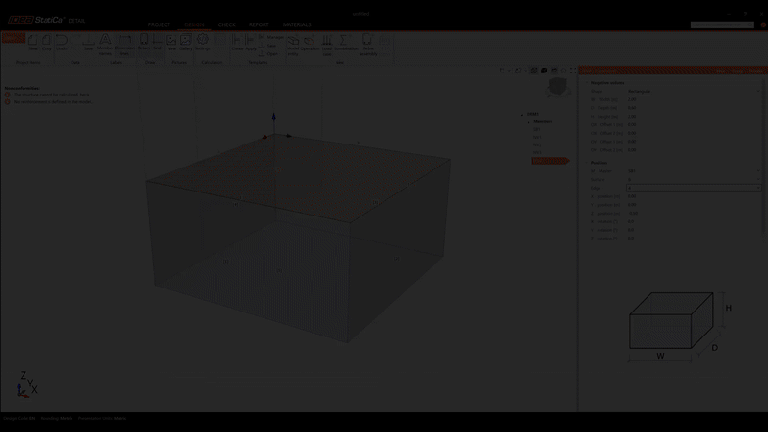The image size is (768, 432).
Task: Click Open in Template group
Action: (x=269, y=54)
